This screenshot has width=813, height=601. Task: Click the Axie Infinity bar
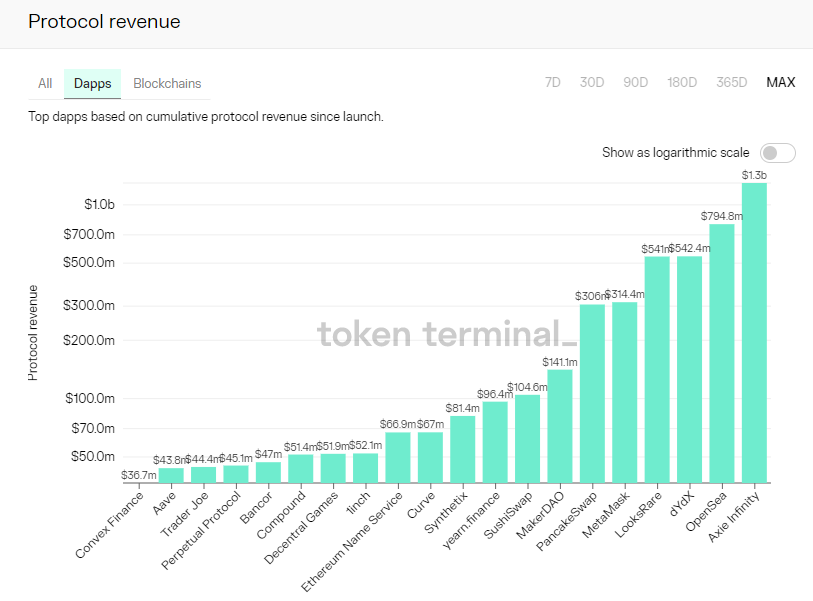click(x=754, y=332)
